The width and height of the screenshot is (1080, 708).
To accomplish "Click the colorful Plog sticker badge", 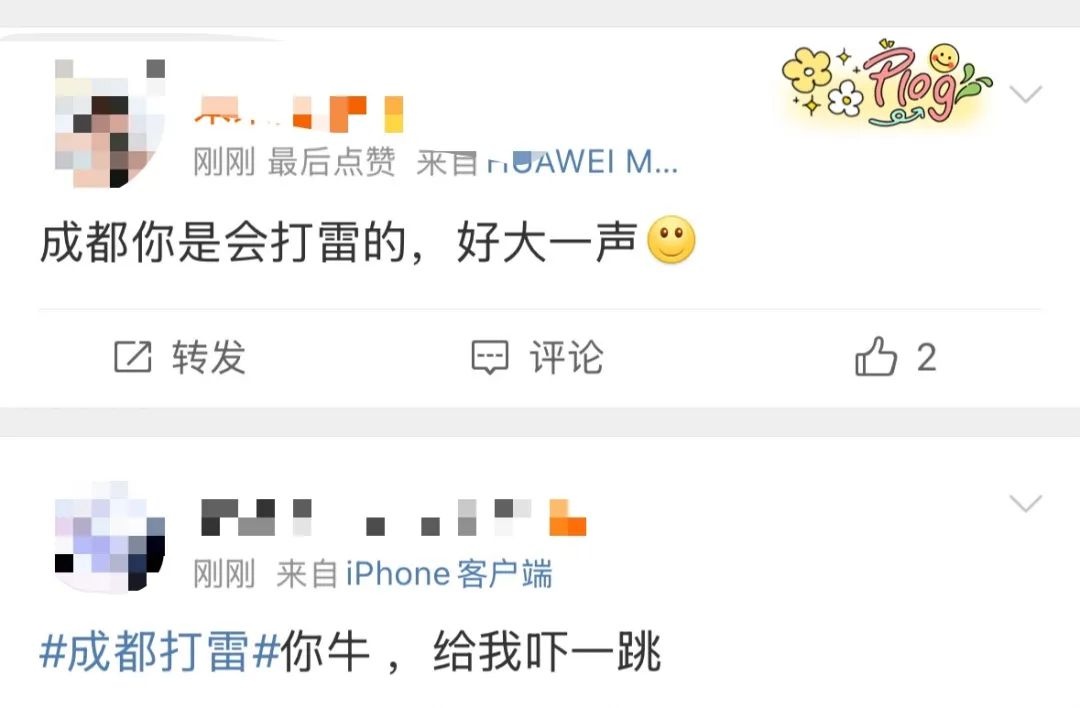I will 886,84.
